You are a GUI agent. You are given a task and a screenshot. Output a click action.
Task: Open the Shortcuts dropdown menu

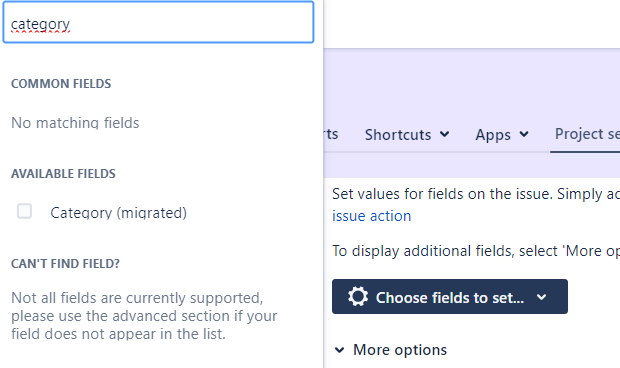[407, 135]
